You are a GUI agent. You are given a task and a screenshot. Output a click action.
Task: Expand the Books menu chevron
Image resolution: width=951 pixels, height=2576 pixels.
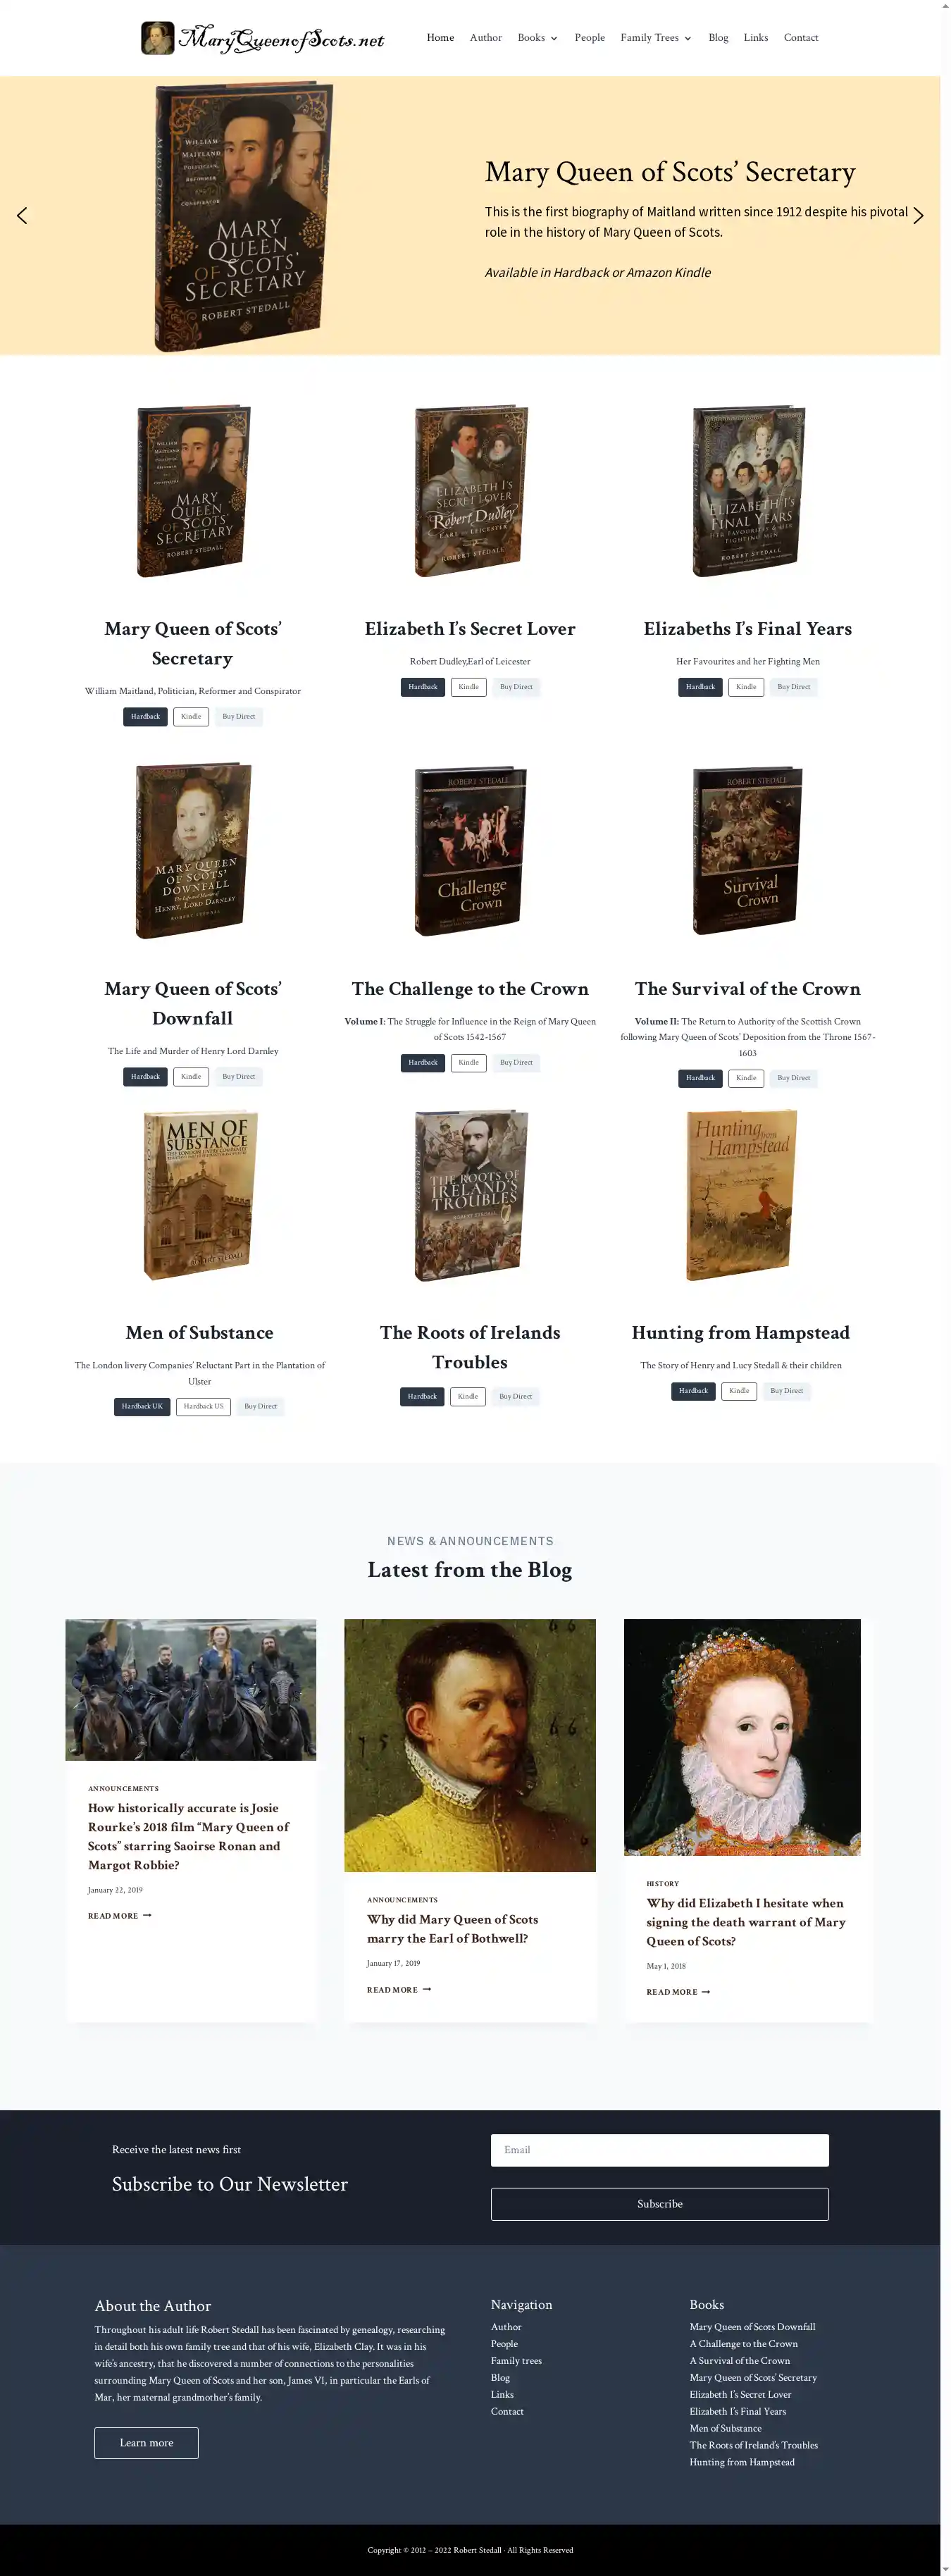point(554,39)
